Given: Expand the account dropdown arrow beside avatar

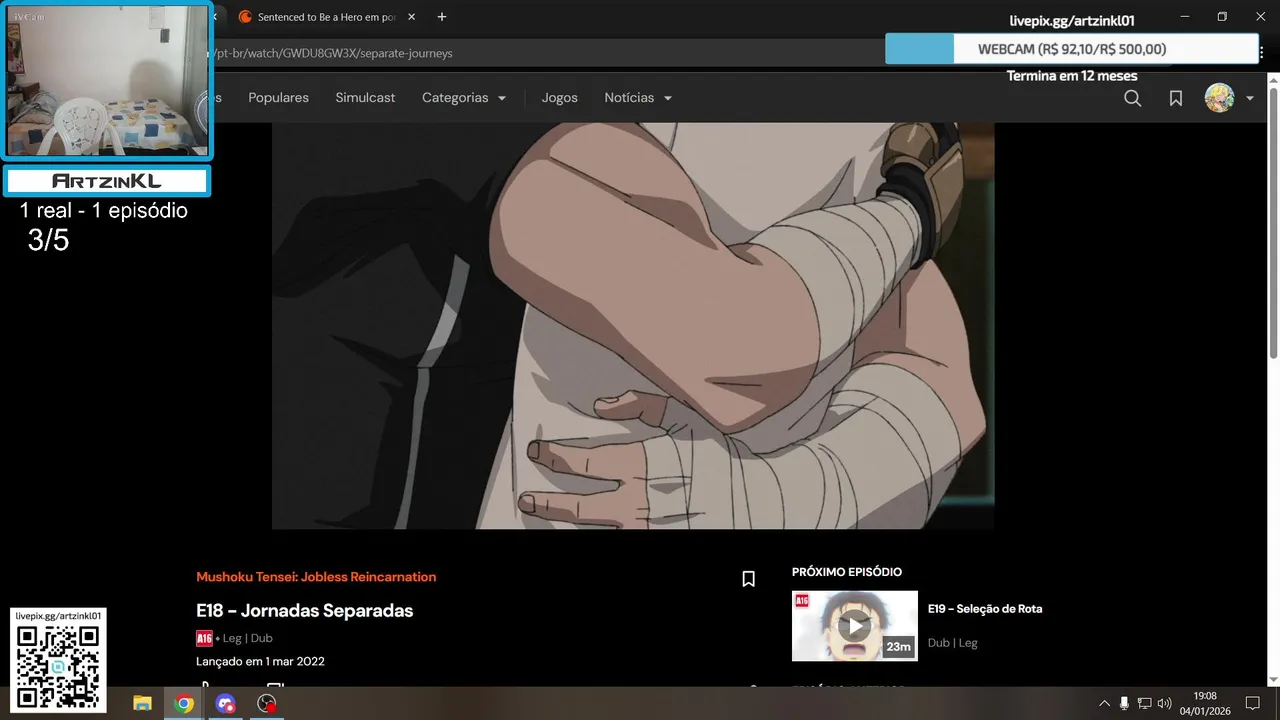Looking at the screenshot, I should pyautogui.click(x=1250, y=98).
